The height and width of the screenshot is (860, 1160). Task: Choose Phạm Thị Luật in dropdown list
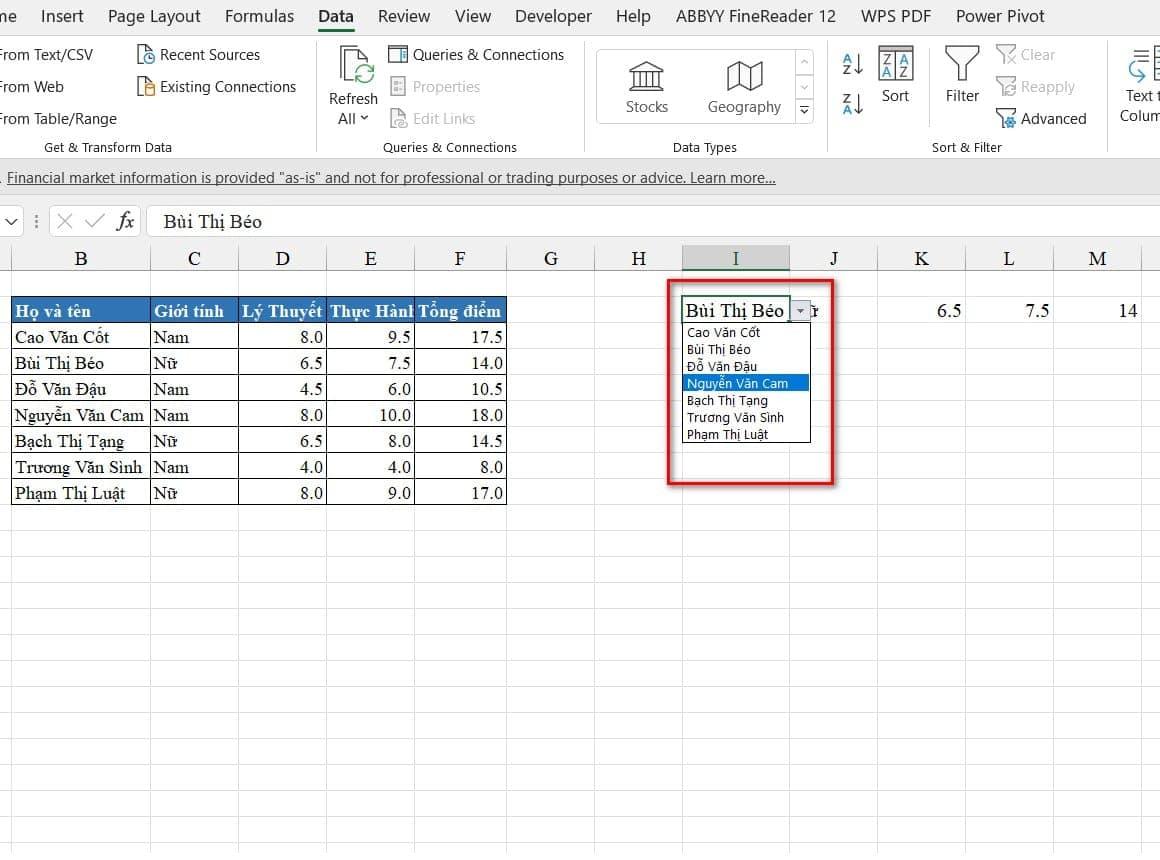coord(727,435)
